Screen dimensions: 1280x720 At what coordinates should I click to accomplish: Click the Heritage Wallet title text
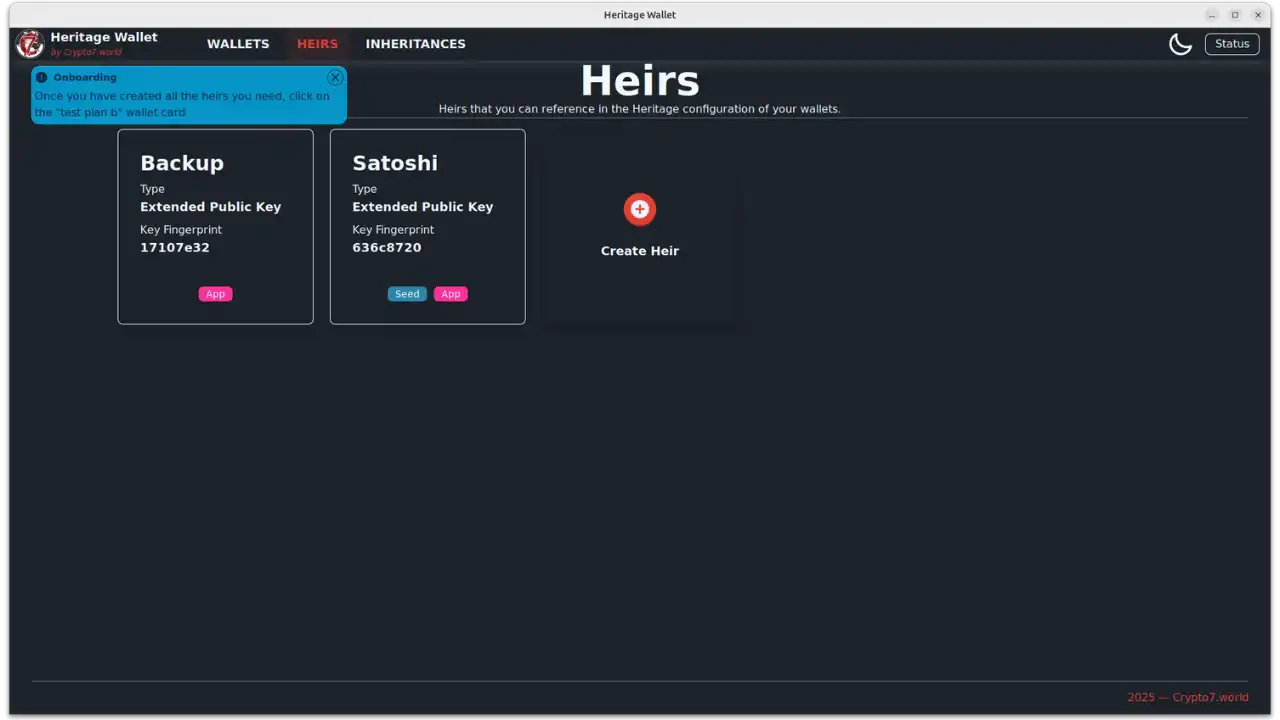pyautogui.click(x=104, y=36)
